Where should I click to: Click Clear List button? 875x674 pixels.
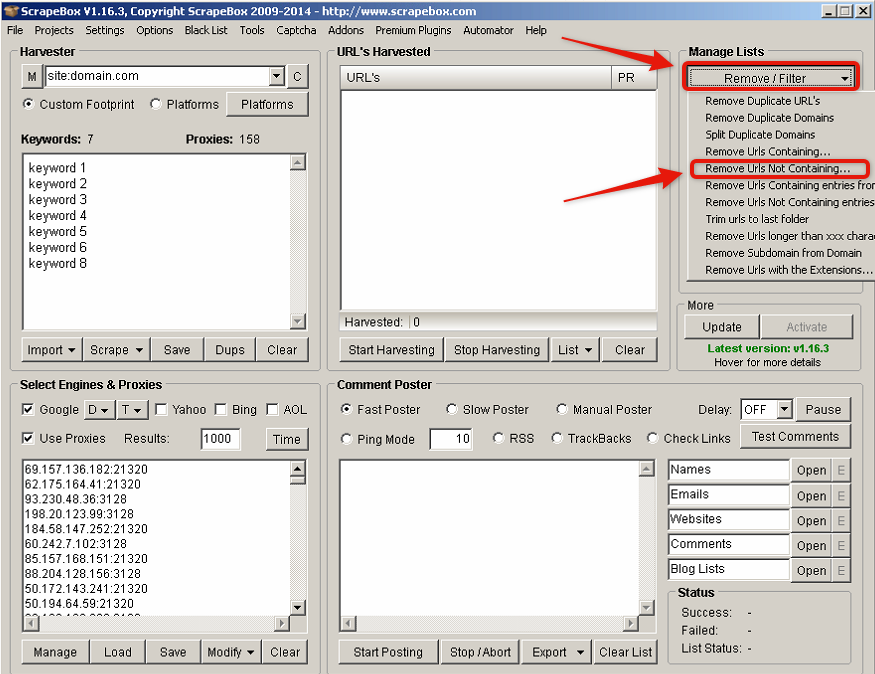click(625, 652)
